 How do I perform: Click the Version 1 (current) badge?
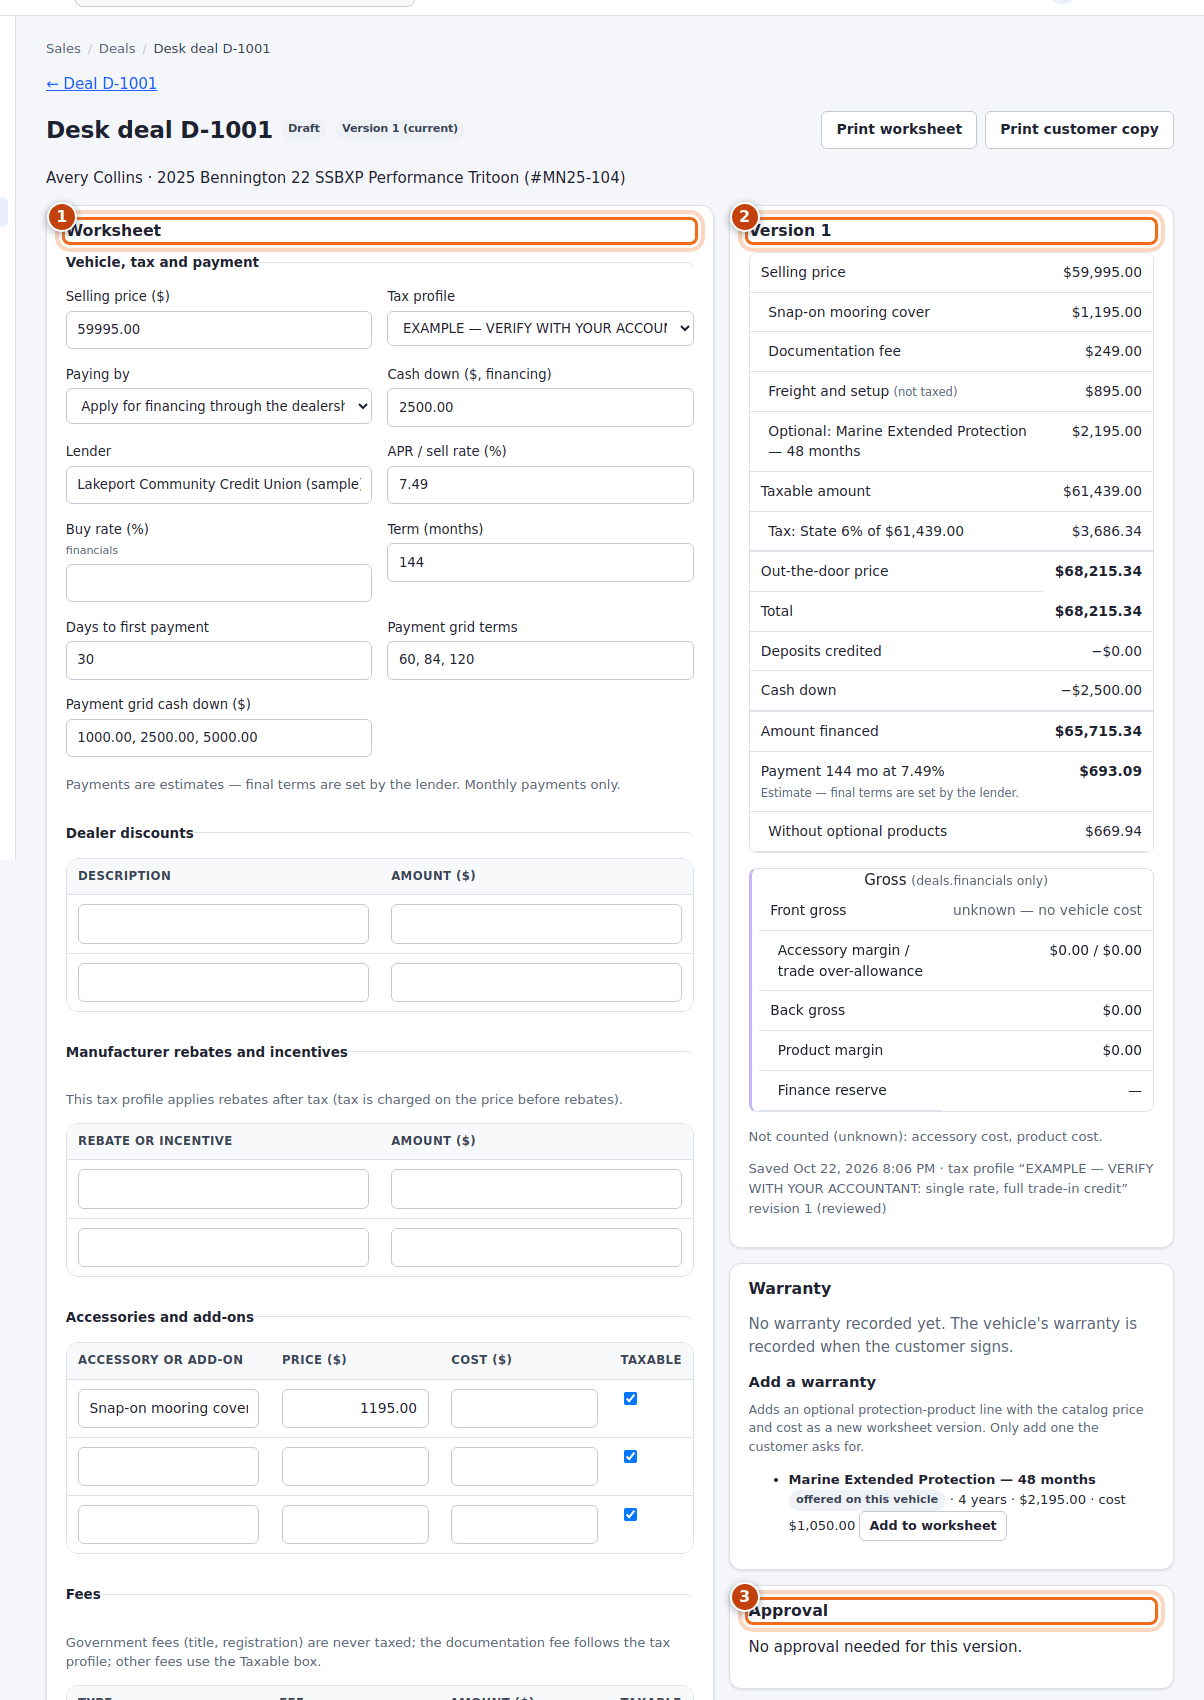400,129
